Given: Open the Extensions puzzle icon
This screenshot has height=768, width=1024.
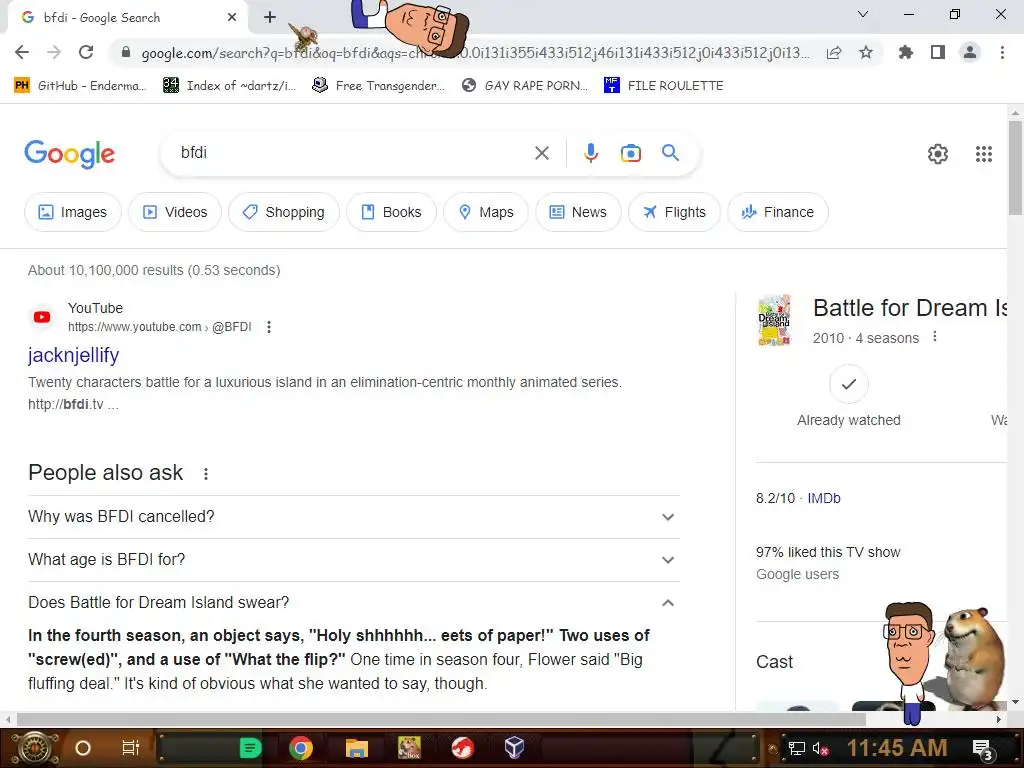Looking at the screenshot, I should click(905, 52).
